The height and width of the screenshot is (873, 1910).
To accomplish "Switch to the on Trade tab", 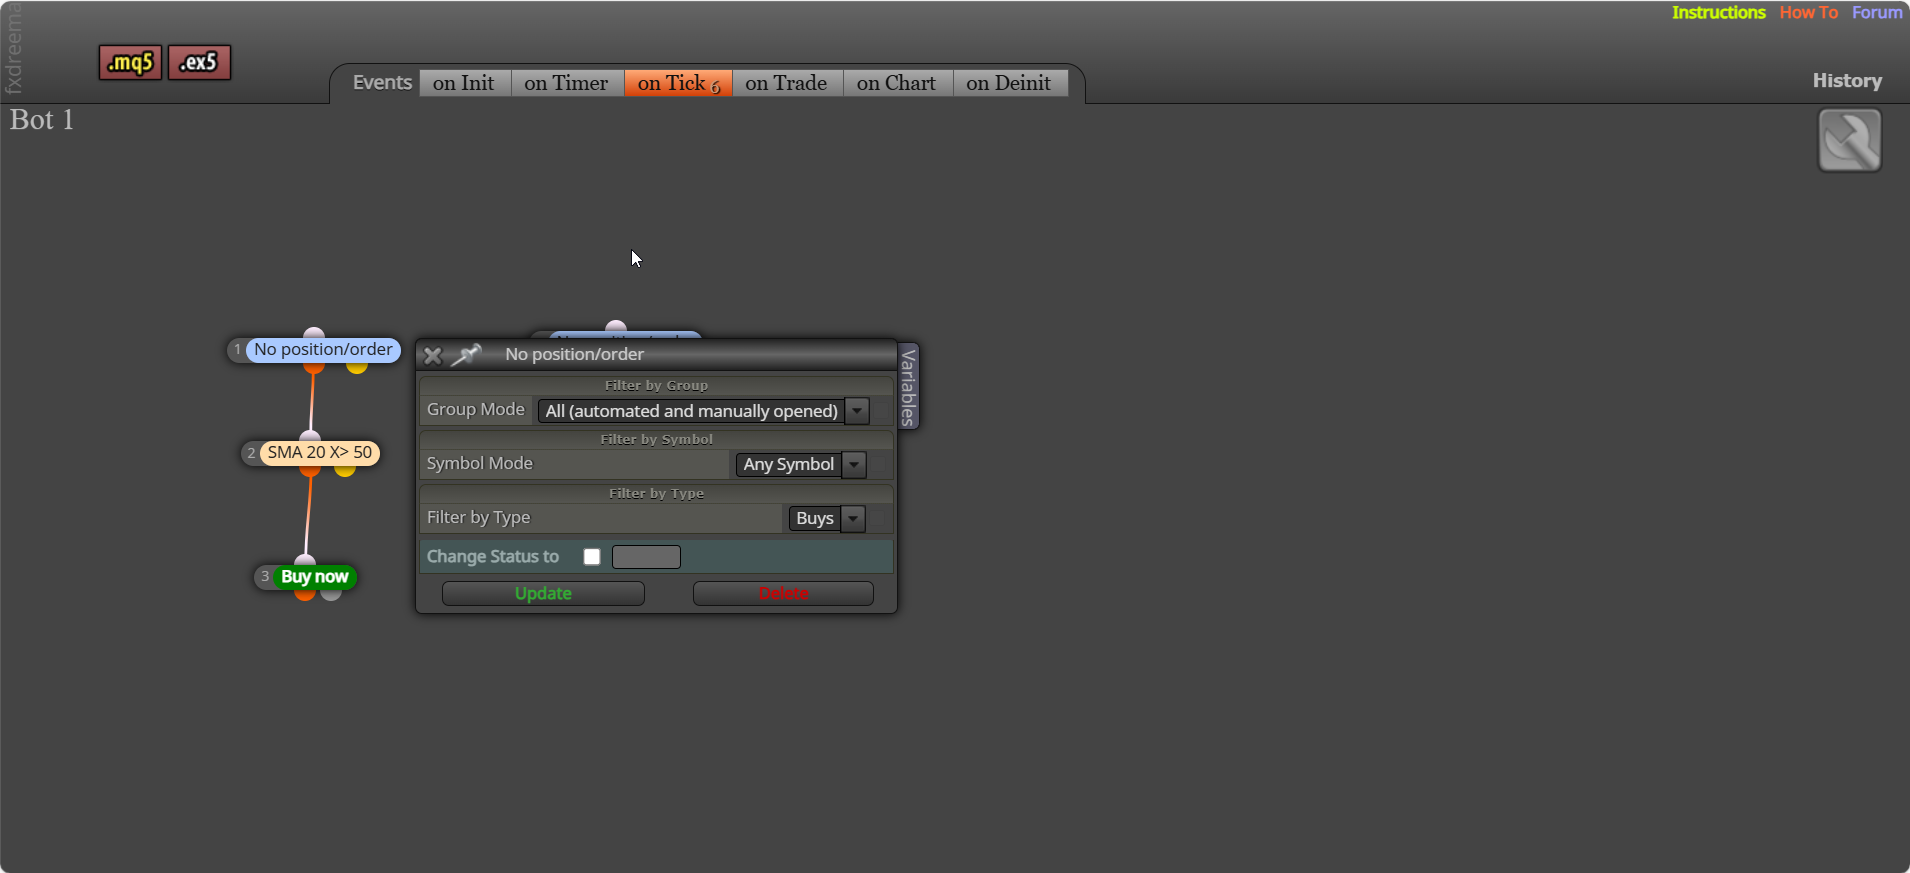I will [786, 83].
